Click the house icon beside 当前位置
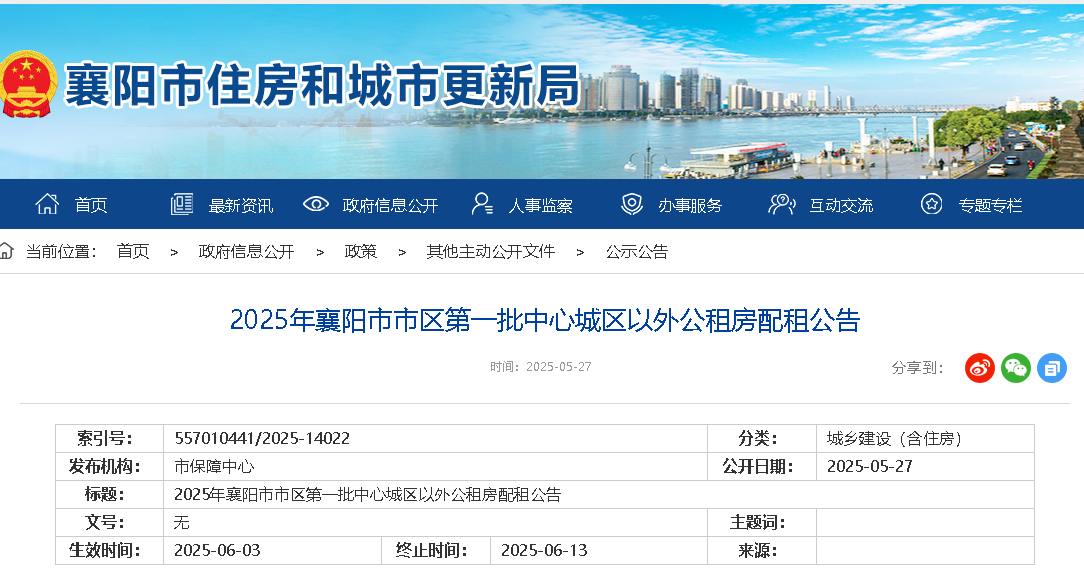Screen dimensions: 1084x582 [7, 251]
